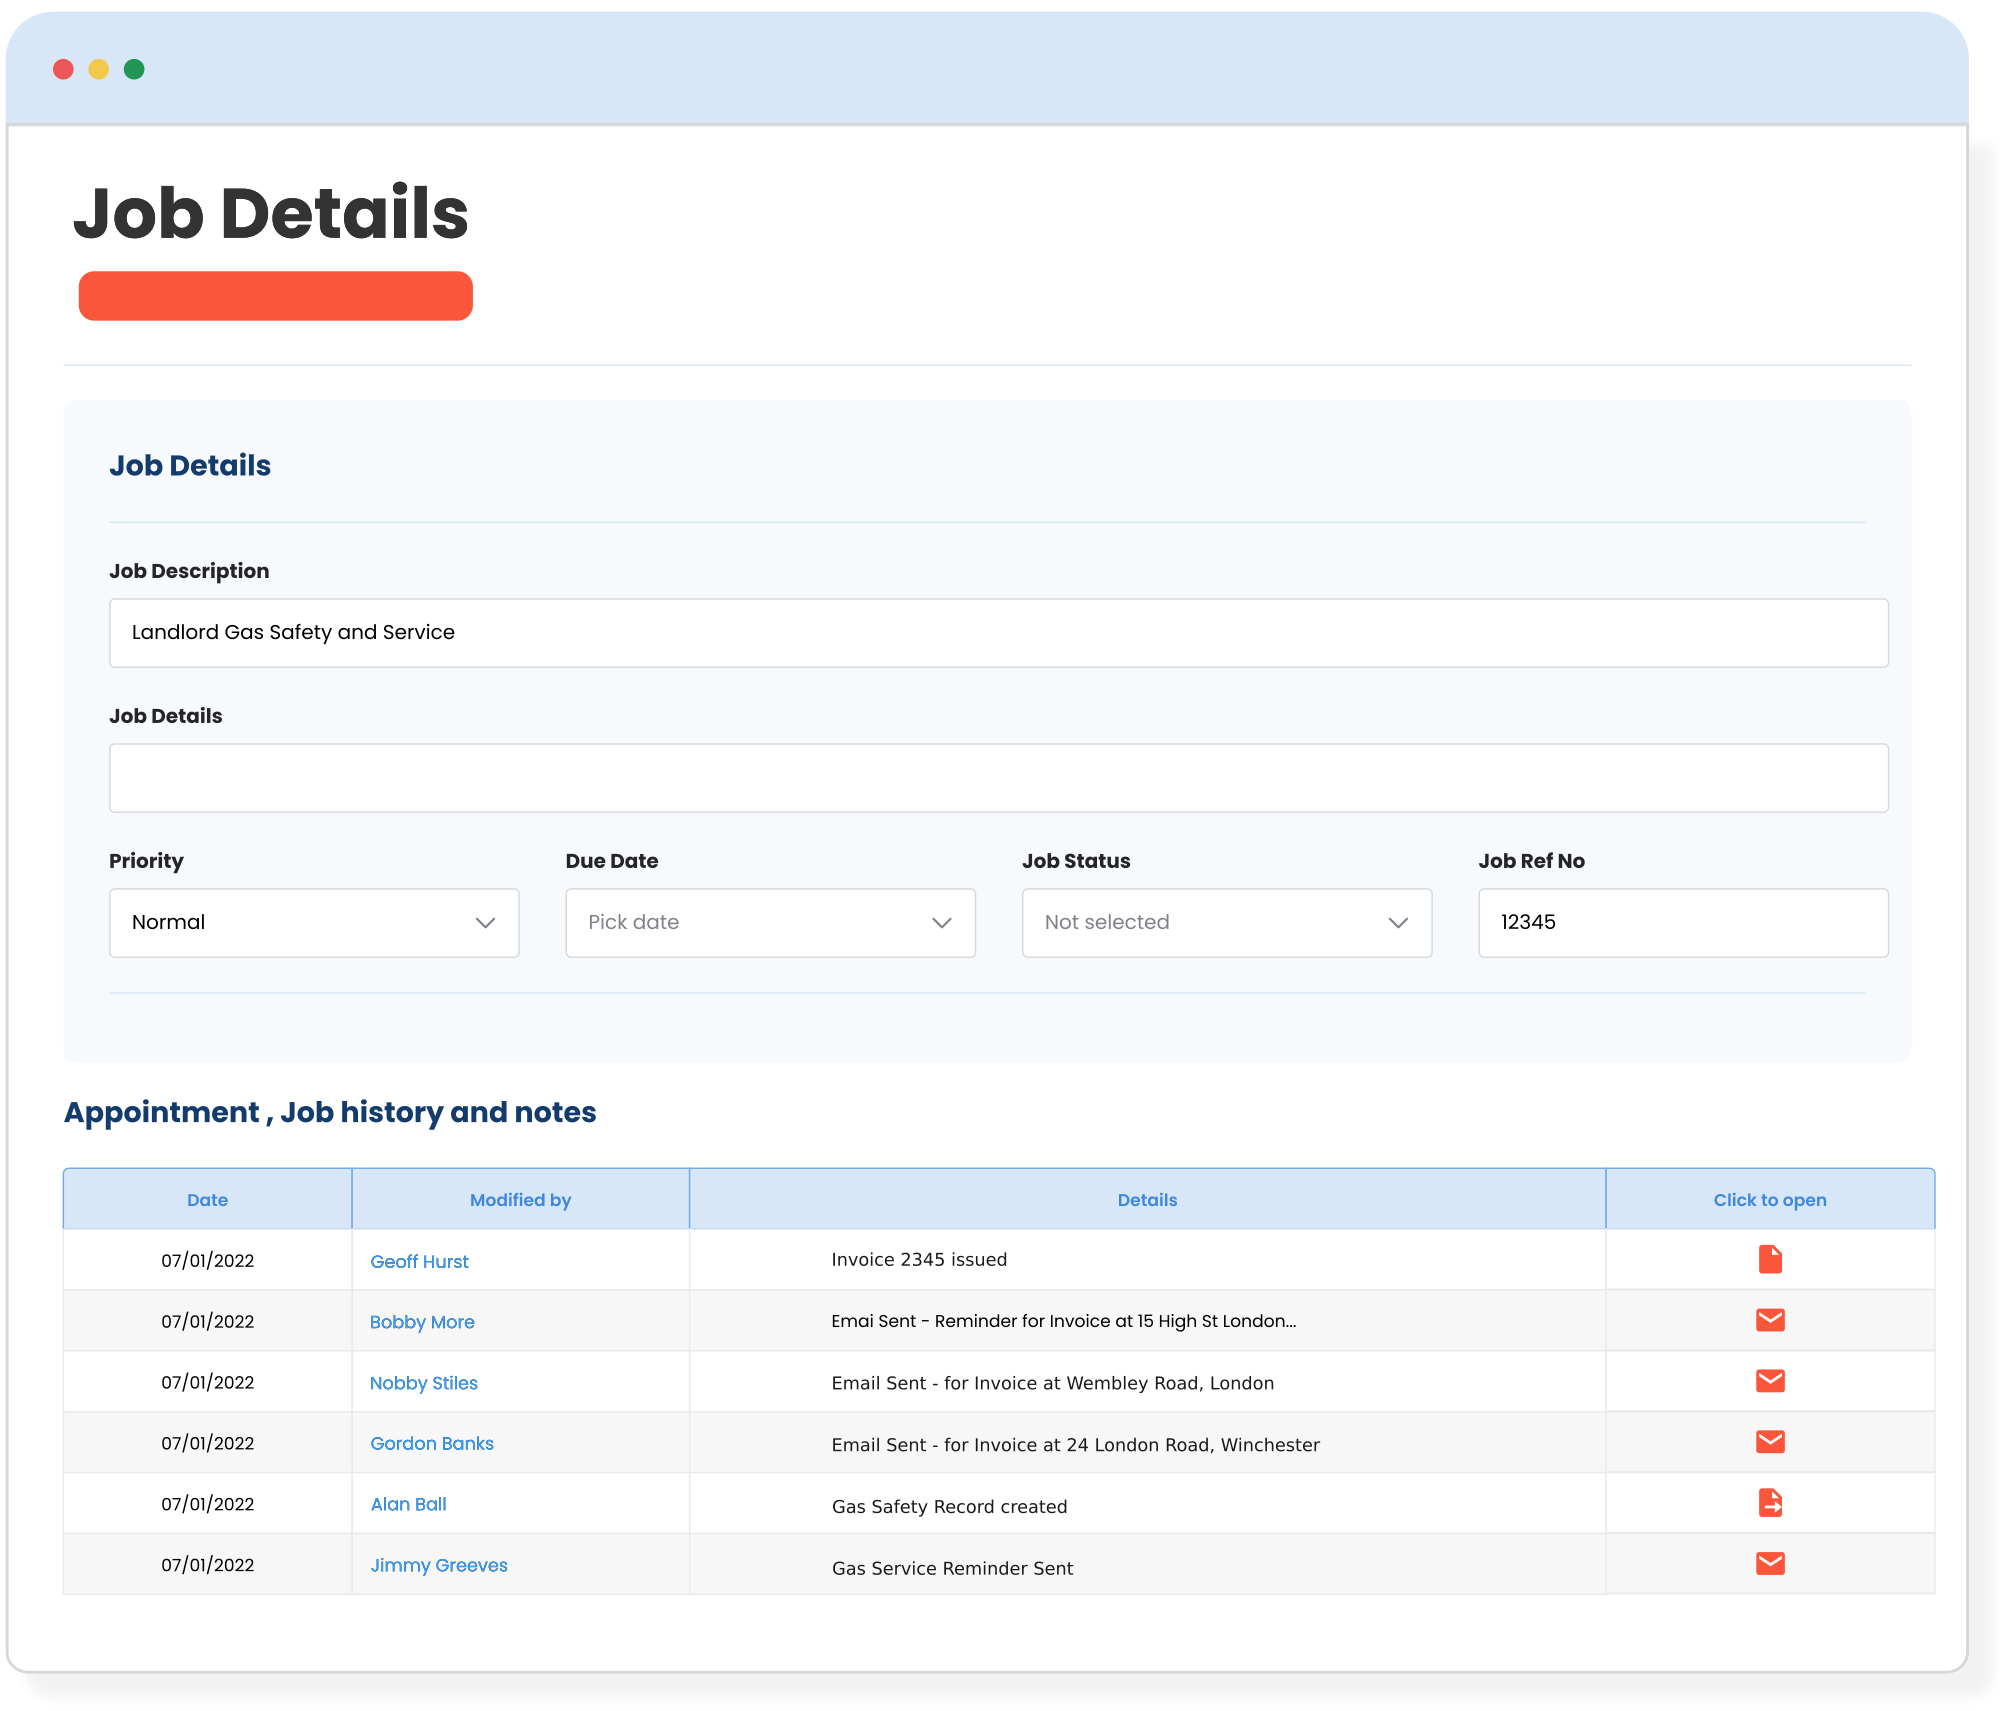Open the Job Status dropdown
2000x1711 pixels.
pos(1226,922)
